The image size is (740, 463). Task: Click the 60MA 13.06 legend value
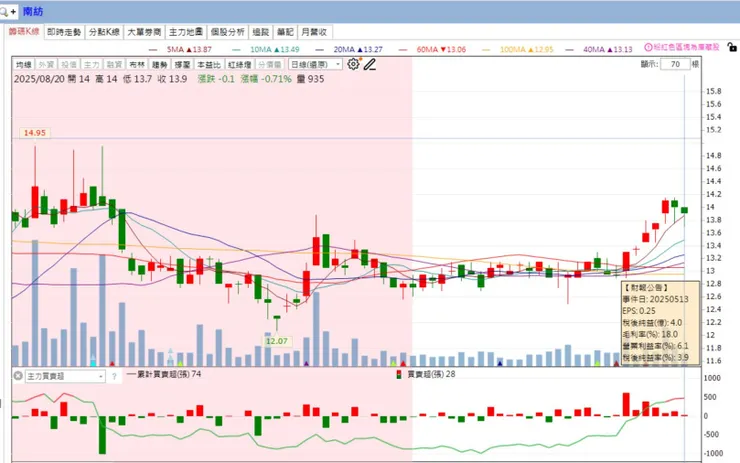(x=441, y=49)
